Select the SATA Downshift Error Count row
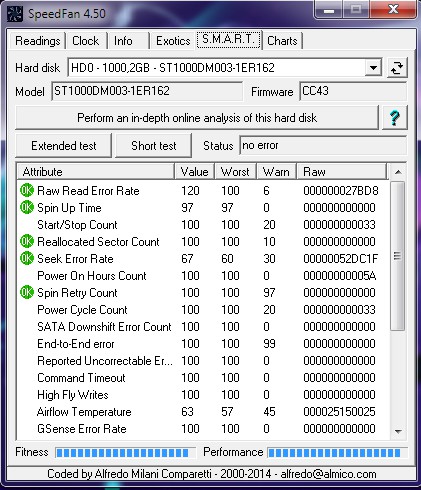This screenshot has width=421, height=490. 203,327
